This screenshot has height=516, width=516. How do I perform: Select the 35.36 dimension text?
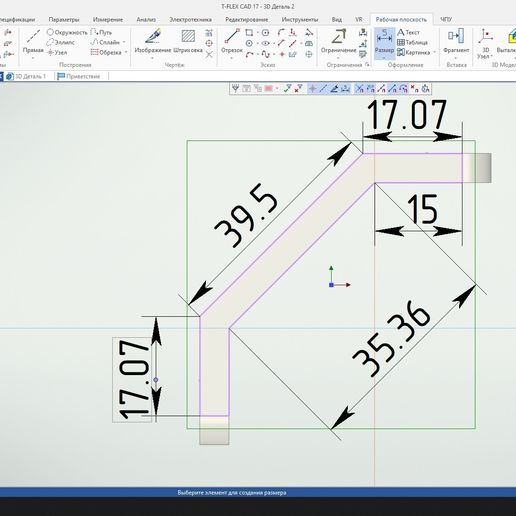pyautogui.click(x=391, y=338)
